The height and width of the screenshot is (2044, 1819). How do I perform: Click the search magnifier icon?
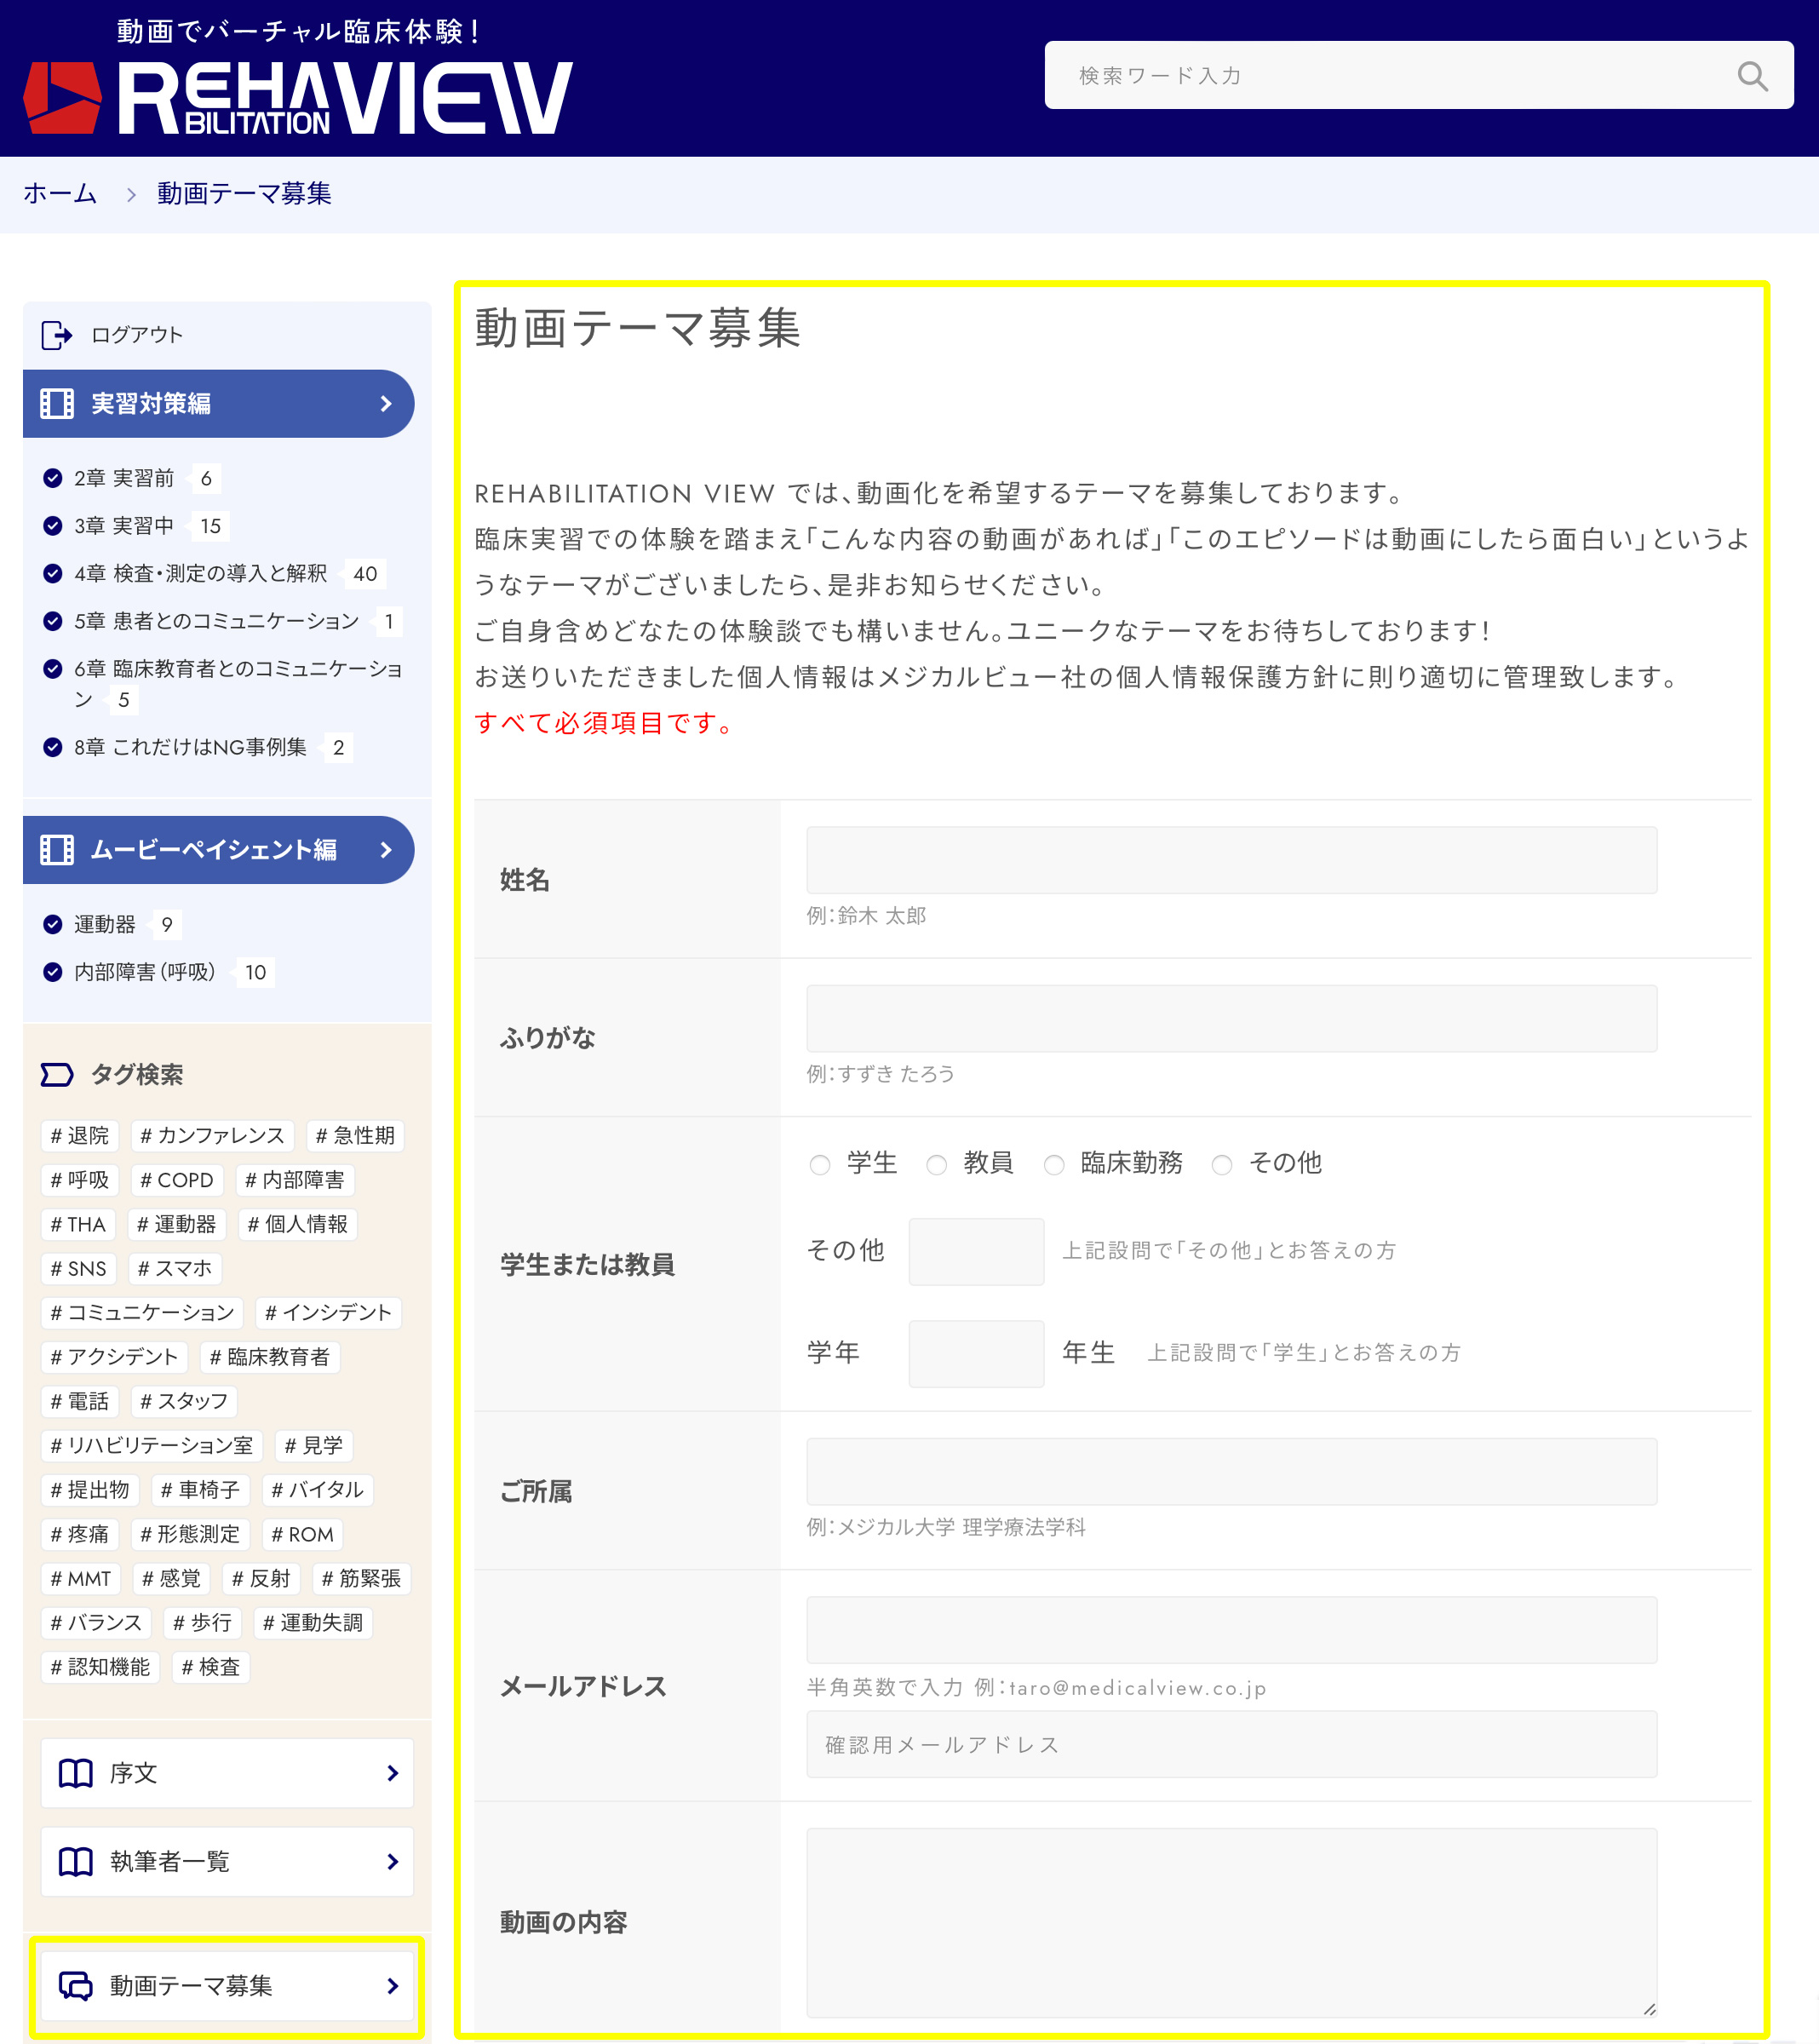1751,76
